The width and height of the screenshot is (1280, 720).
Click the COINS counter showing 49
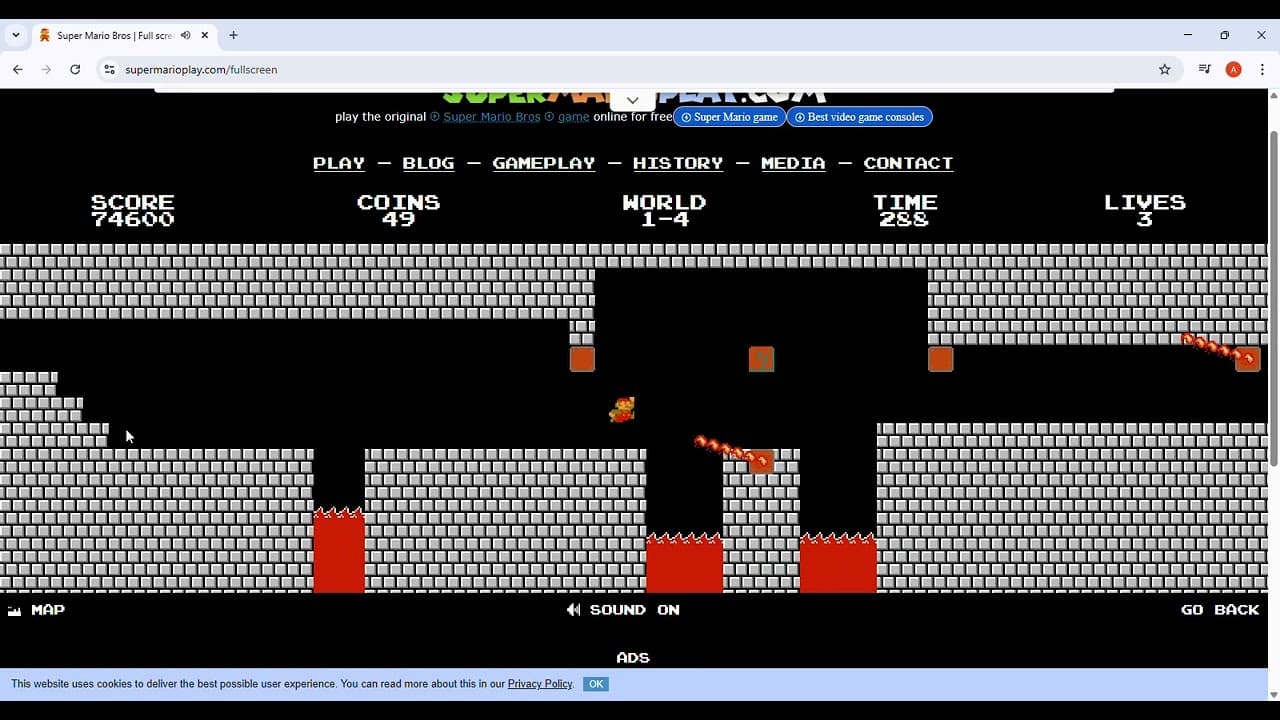398,210
